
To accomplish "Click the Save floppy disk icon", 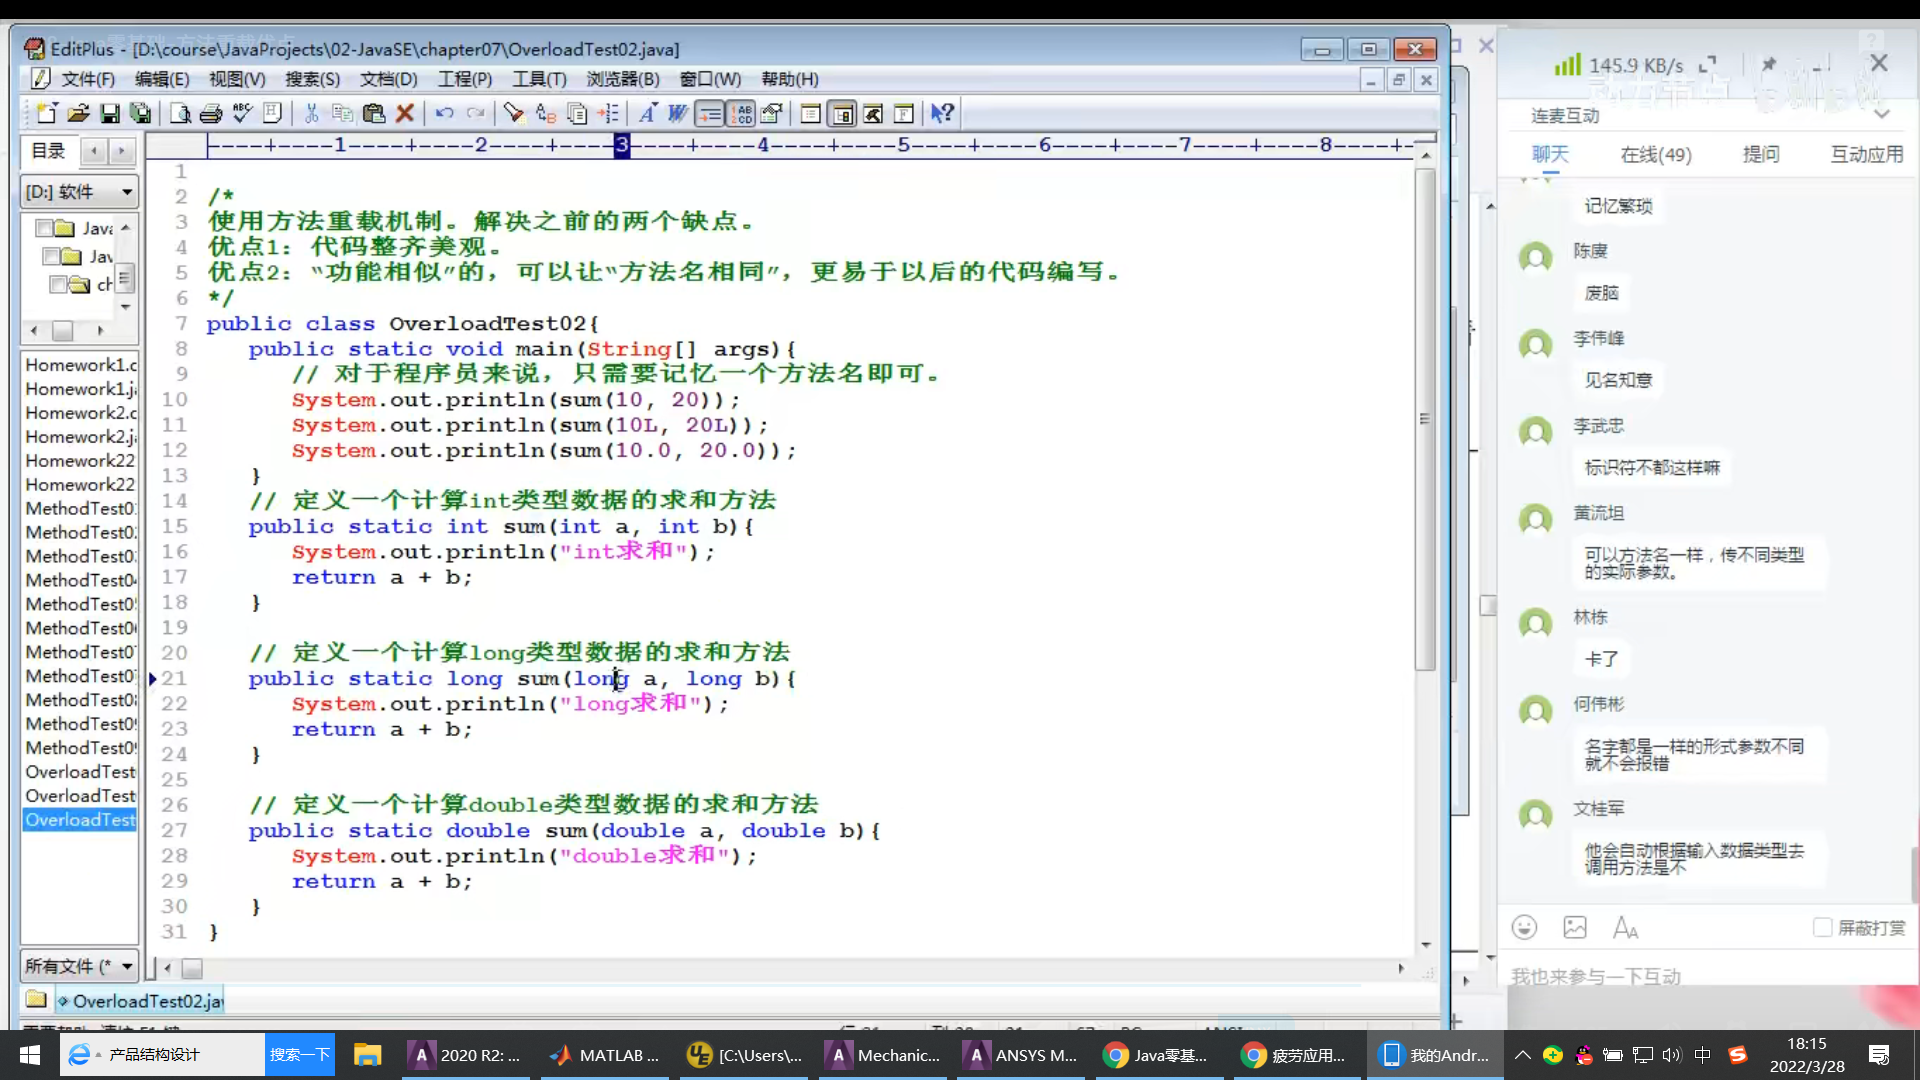I will 110,113.
